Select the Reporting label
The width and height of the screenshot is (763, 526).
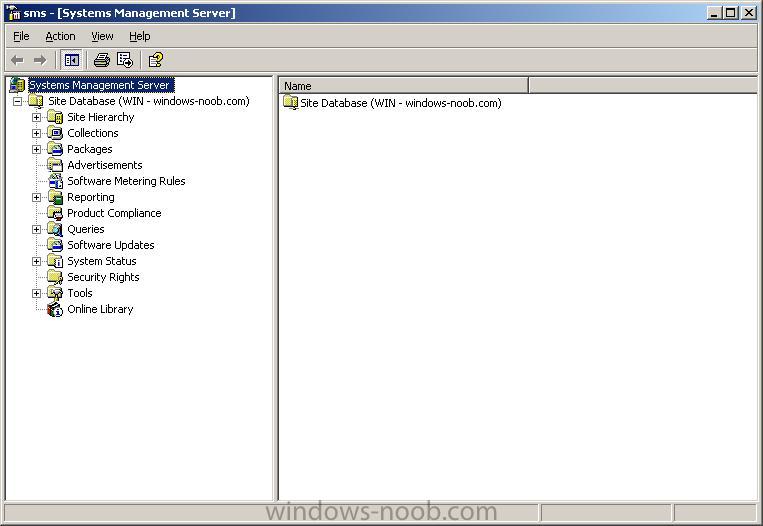click(91, 198)
